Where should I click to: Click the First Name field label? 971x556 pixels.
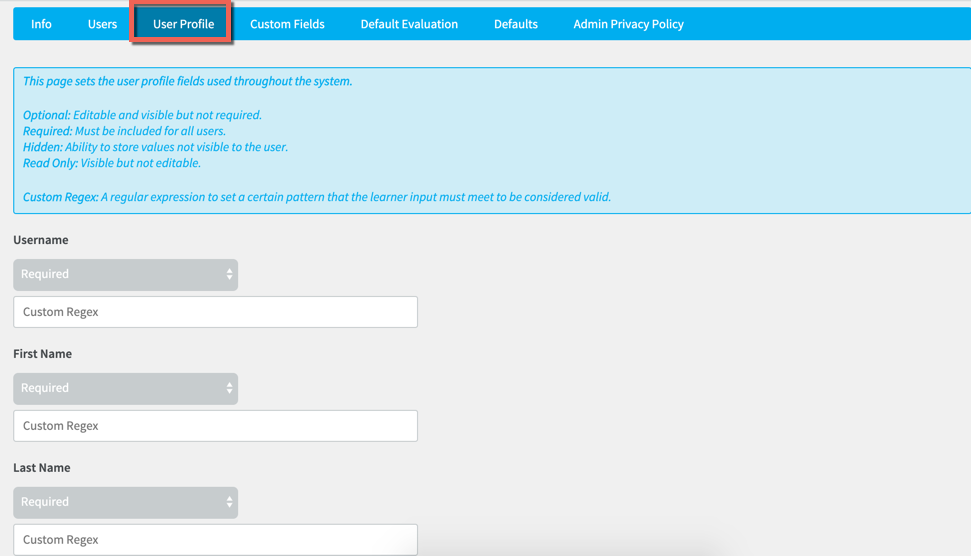[x=43, y=354]
